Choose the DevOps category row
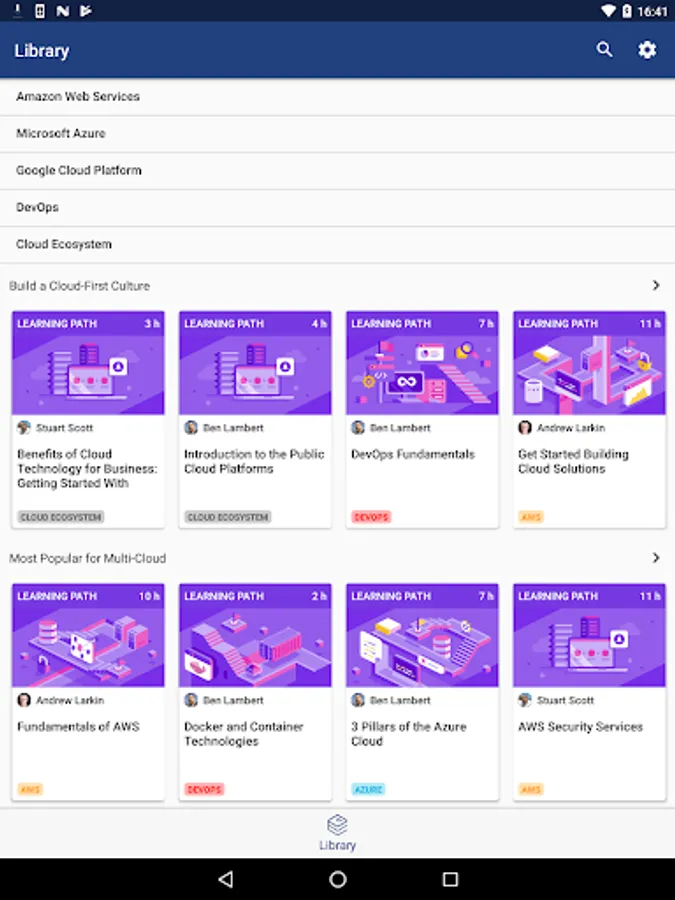675x900 pixels. point(338,207)
